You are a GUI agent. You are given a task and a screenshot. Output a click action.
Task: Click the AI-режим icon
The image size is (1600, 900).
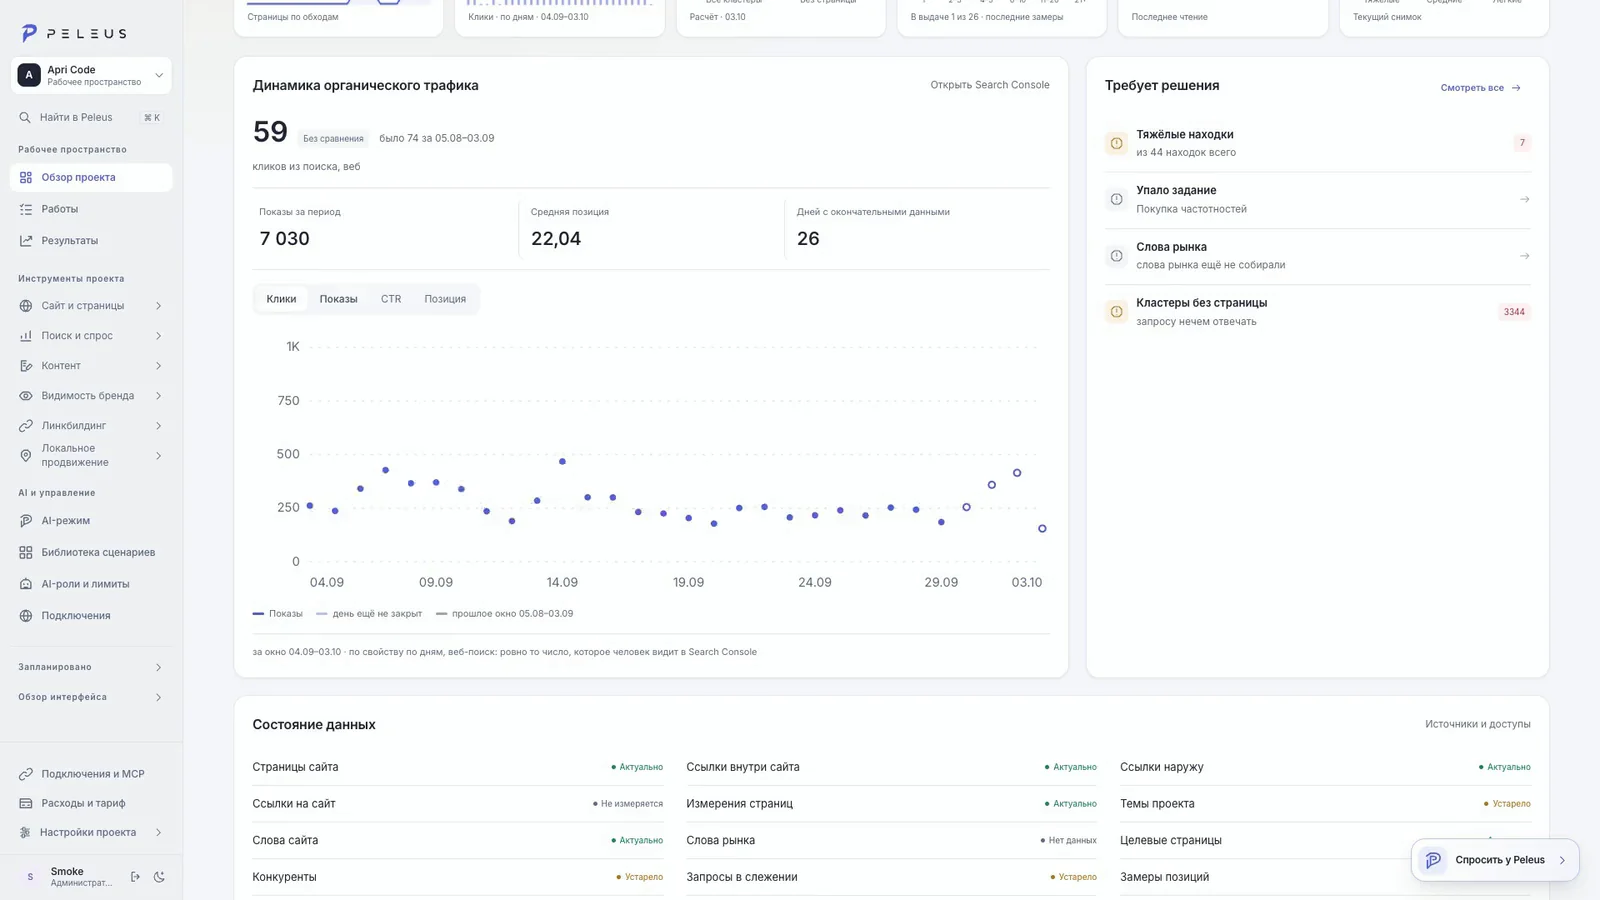pyautogui.click(x=26, y=521)
